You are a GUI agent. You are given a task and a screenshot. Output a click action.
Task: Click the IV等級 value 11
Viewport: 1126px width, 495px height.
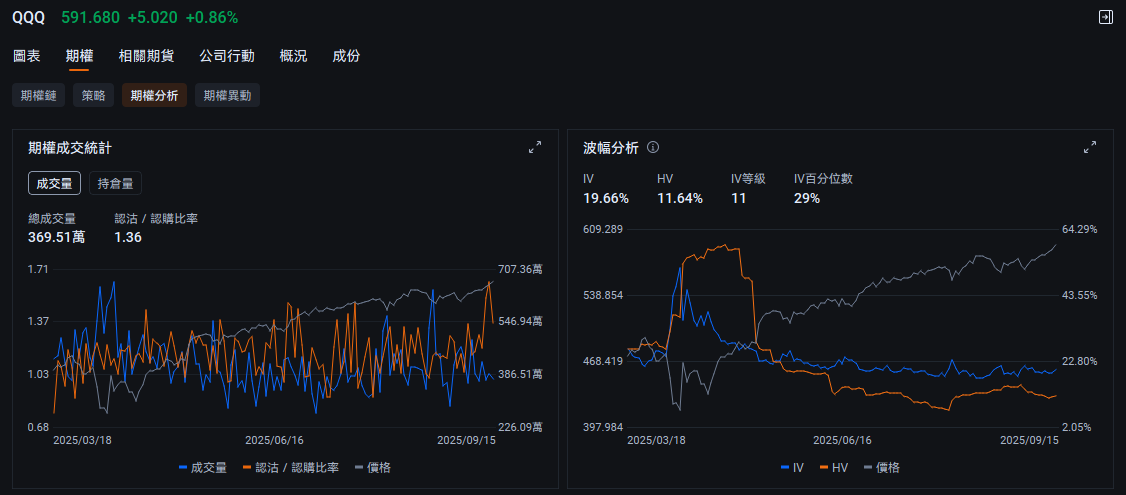[738, 198]
